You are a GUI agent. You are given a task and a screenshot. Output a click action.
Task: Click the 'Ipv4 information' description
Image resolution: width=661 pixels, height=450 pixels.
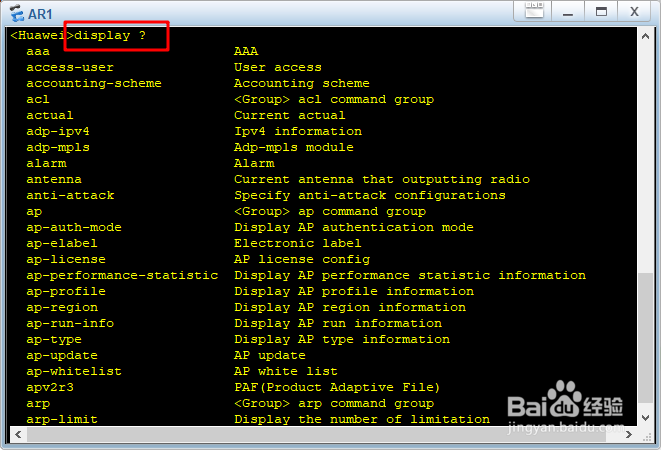[x=298, y=132]
